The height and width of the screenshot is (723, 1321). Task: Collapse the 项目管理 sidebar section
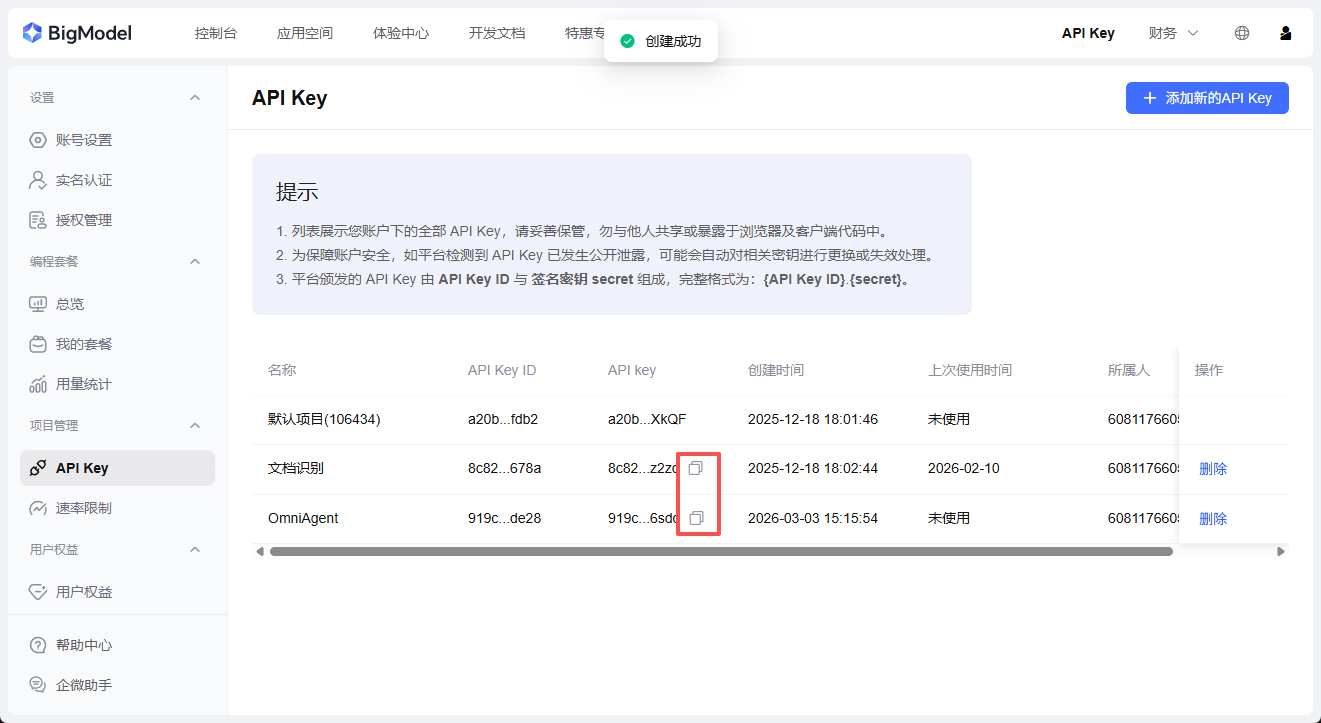(x=195, y=426)
